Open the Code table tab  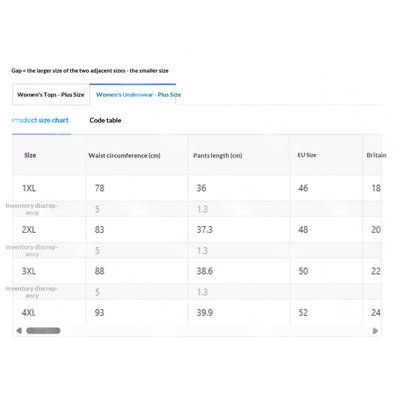pos(105,120)
